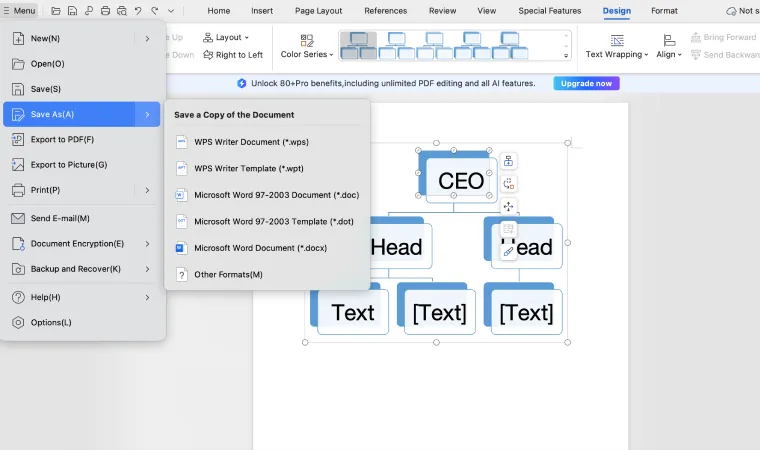Switch to the Home tab
Viewport: 760px width, 450px height.
219,11
